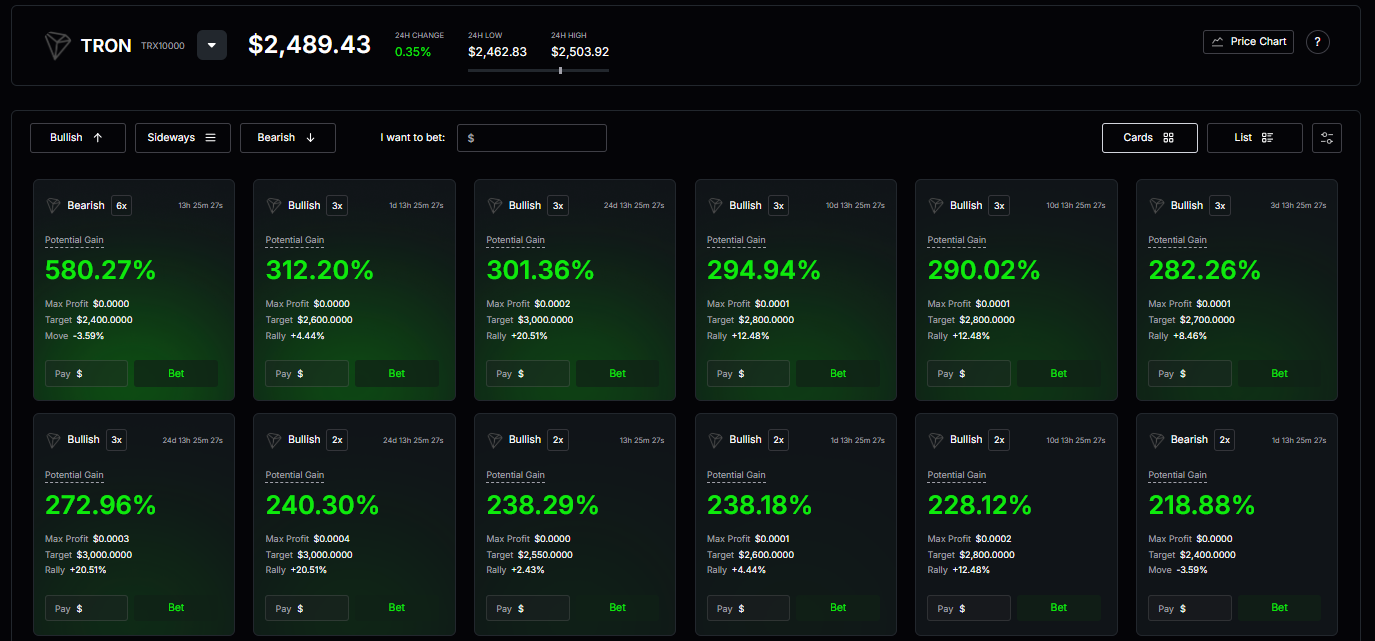Place Bet on the 312.20% card
The image size is (1375, 641).
(397, 373)
